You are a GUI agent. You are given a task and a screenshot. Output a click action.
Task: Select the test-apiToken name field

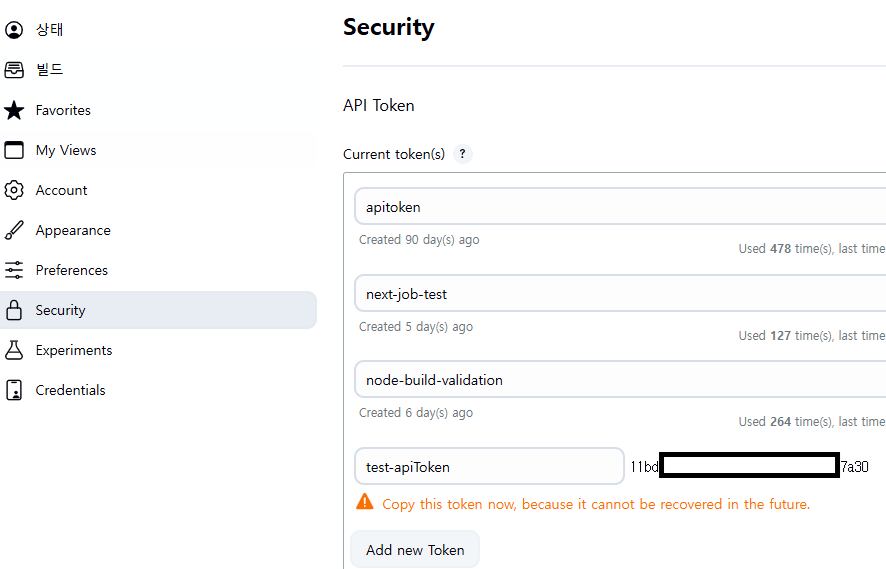[488, 466]
